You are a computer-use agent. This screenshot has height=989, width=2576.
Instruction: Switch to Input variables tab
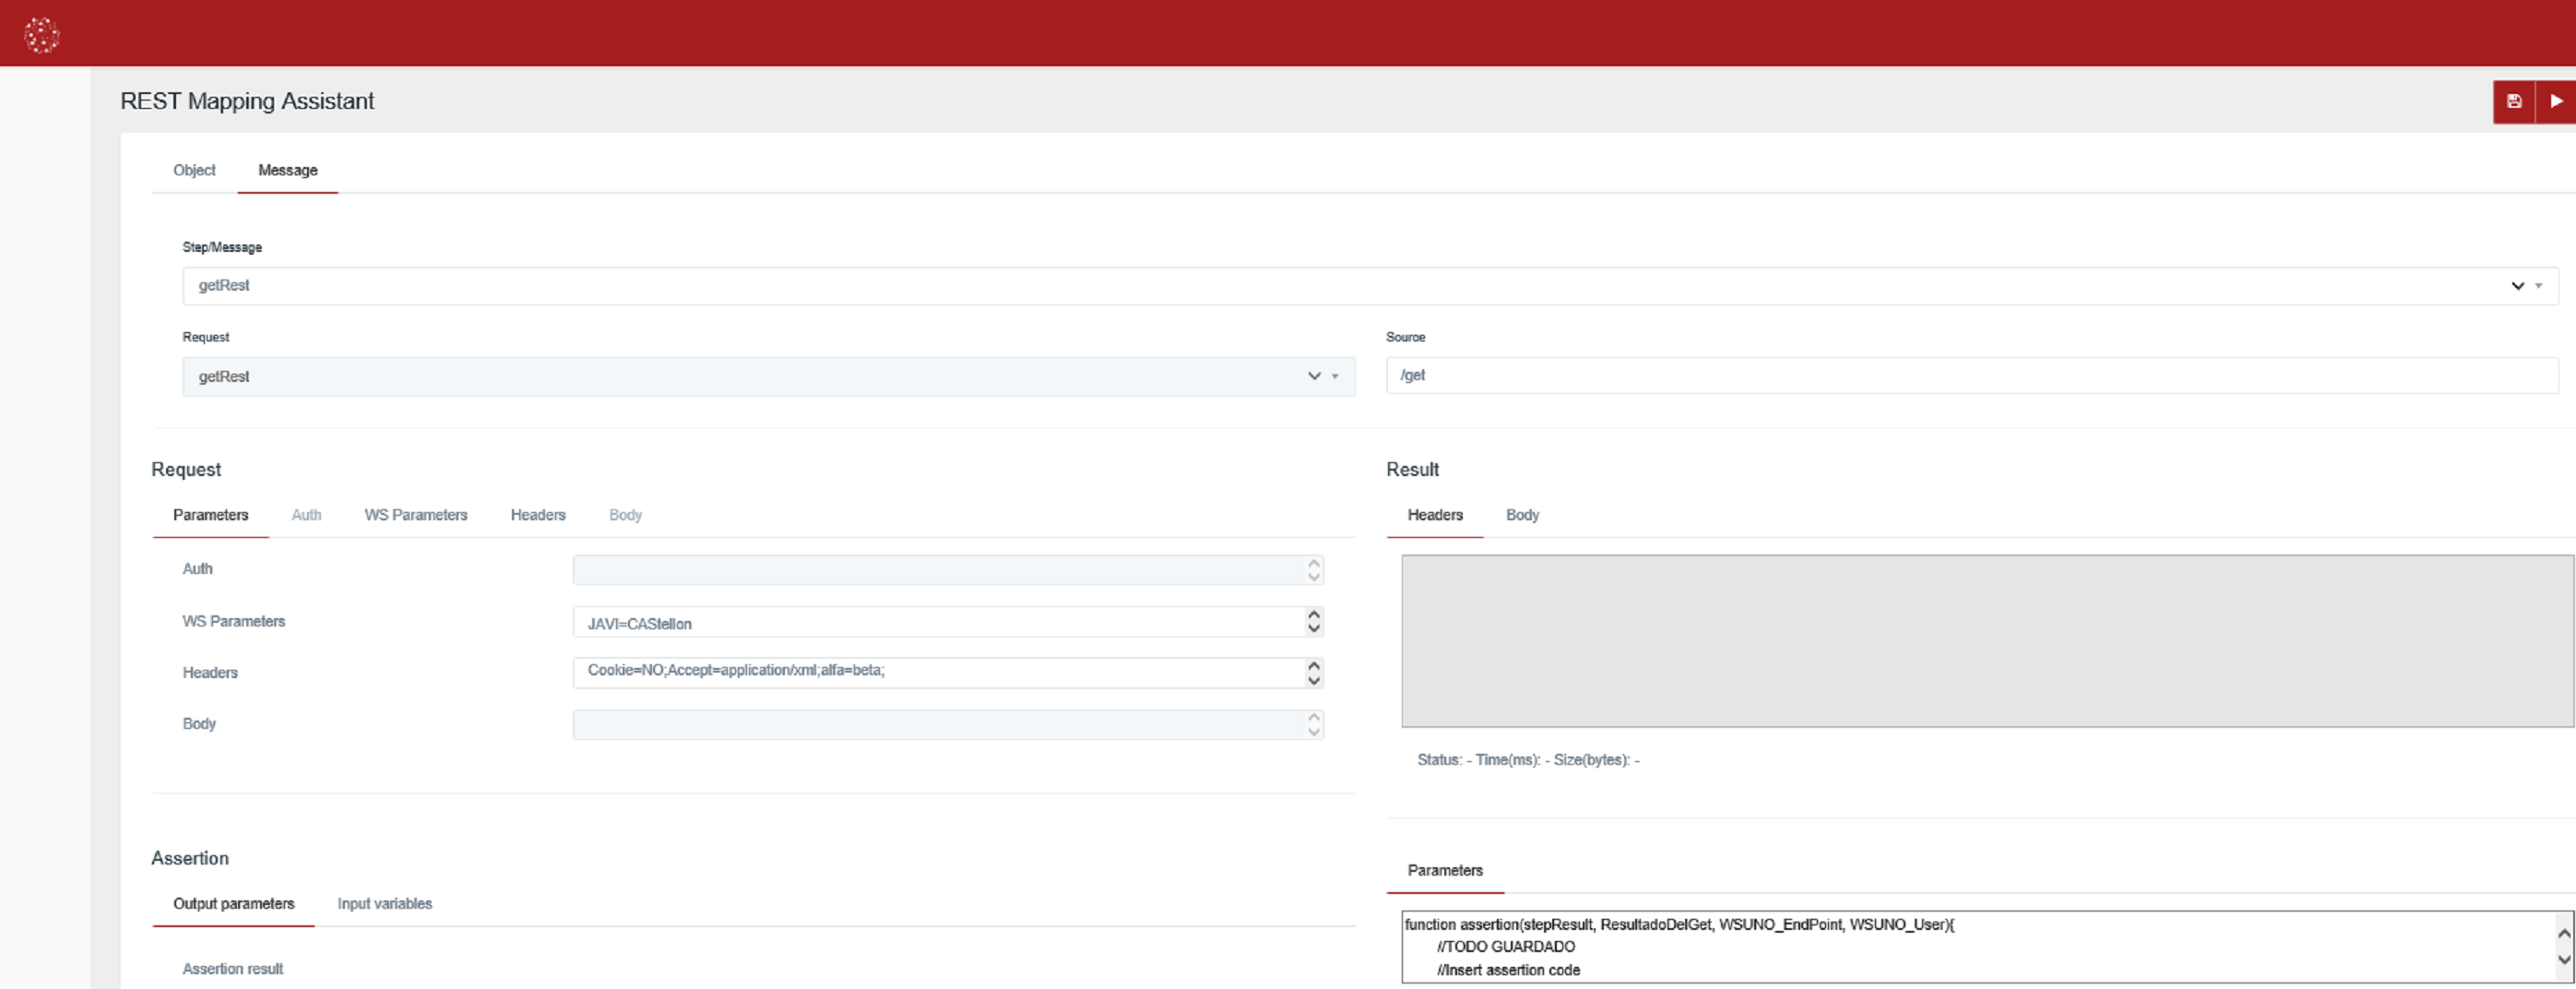coord(384,904)
